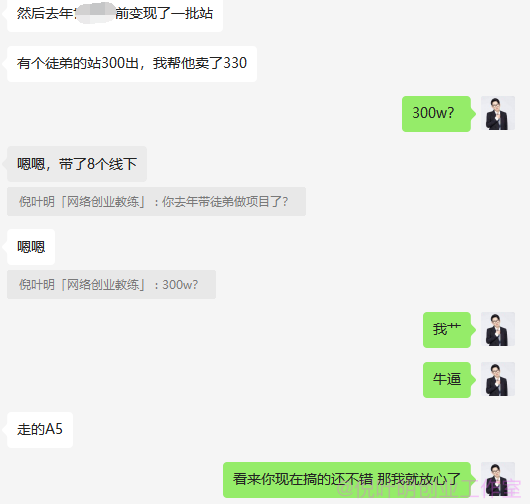This screenshot has width=530, height=504.
Task: Select the "然后去年…前变现了一批站" message
Action: click(x=115, y=15)
